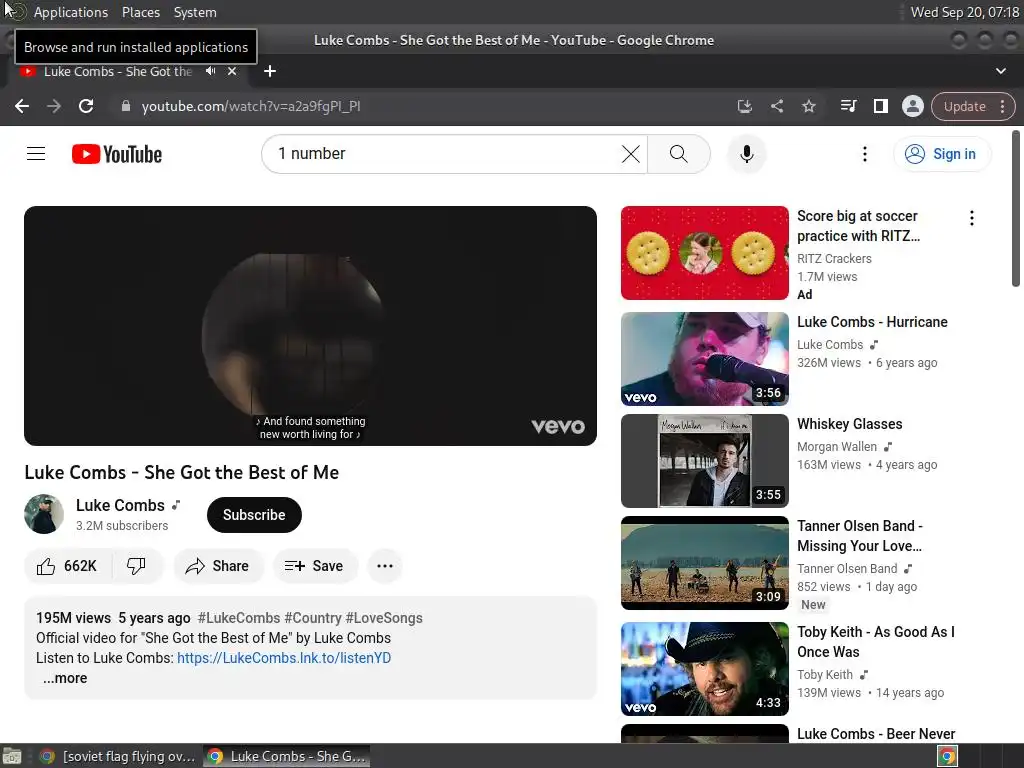
Task: Open the YouTube guide hamburger menu
Action: 36,154
